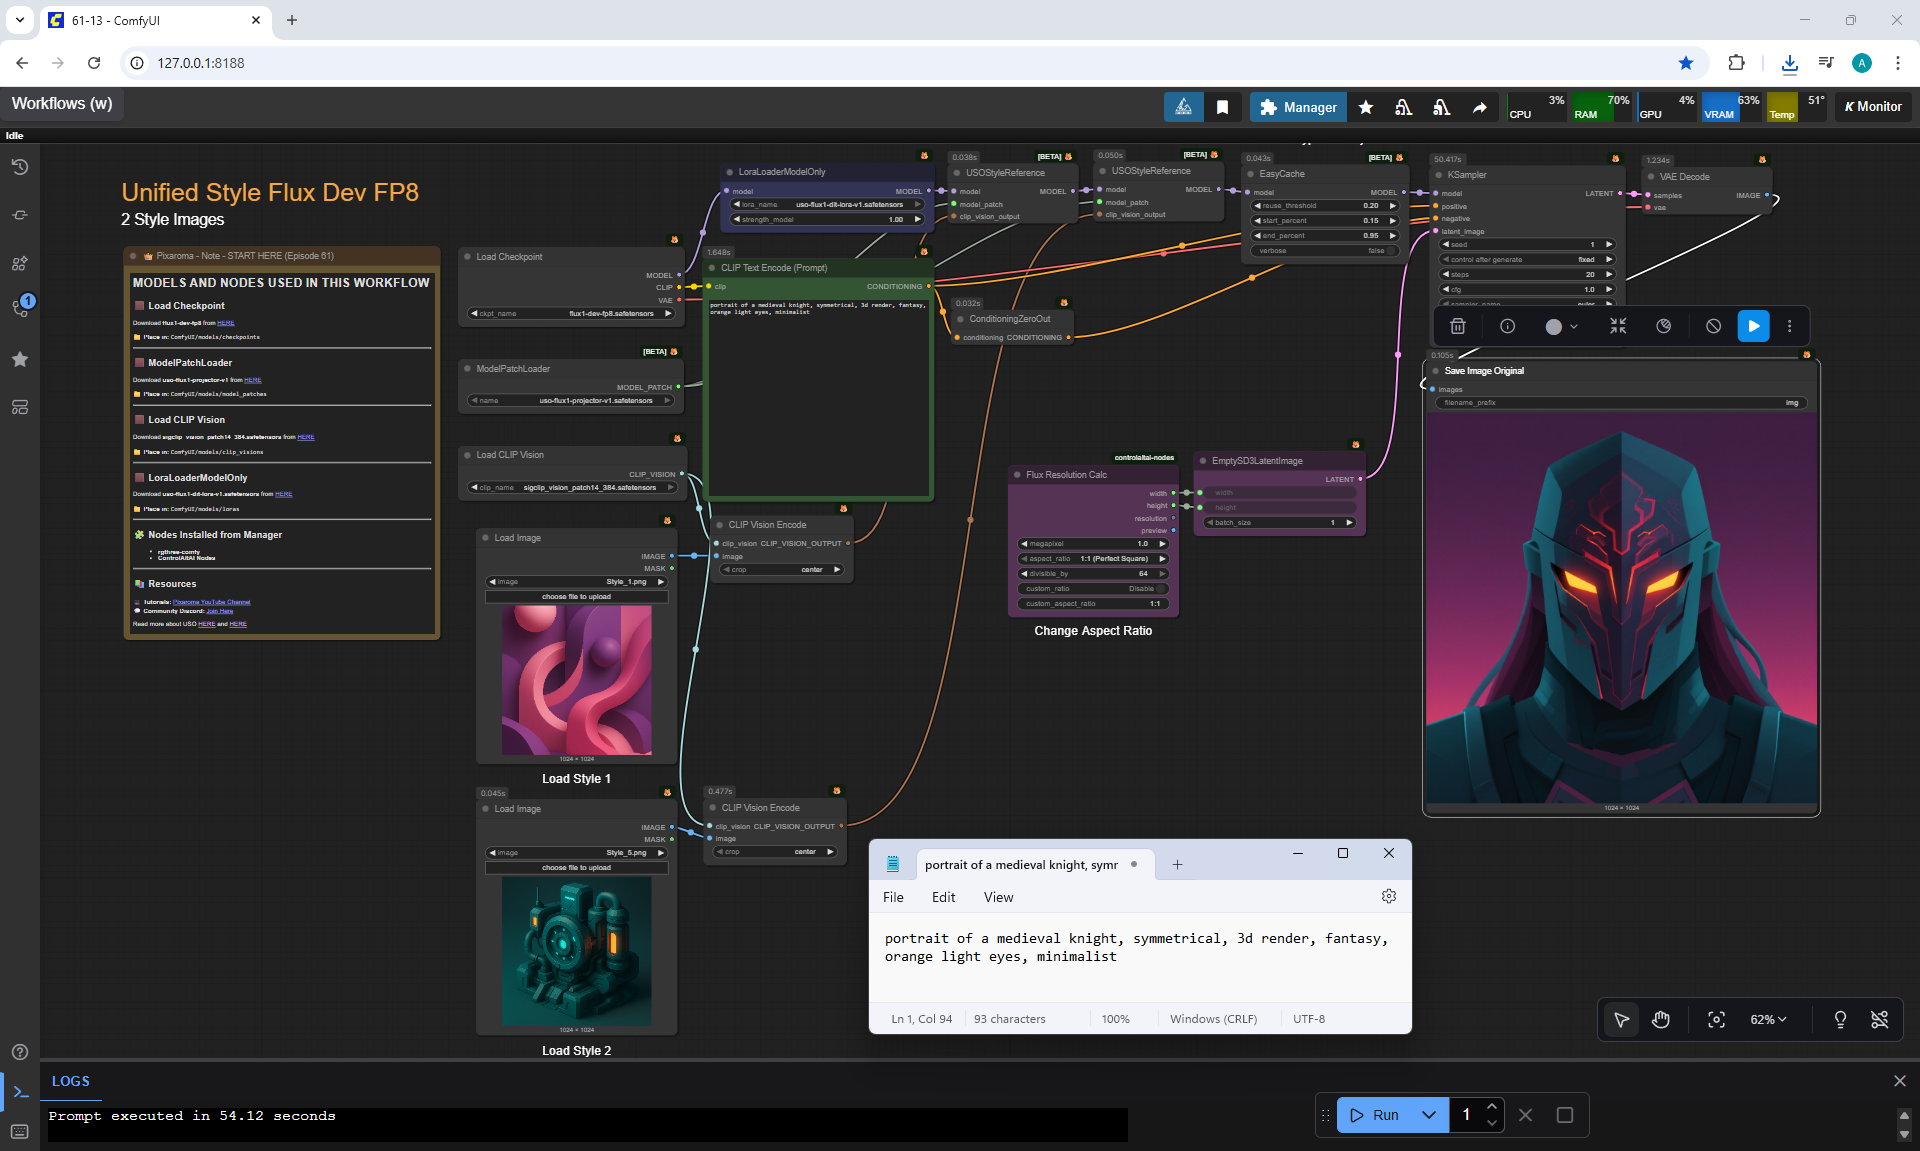Switch to hand pan mode

coord(1661,1019)
